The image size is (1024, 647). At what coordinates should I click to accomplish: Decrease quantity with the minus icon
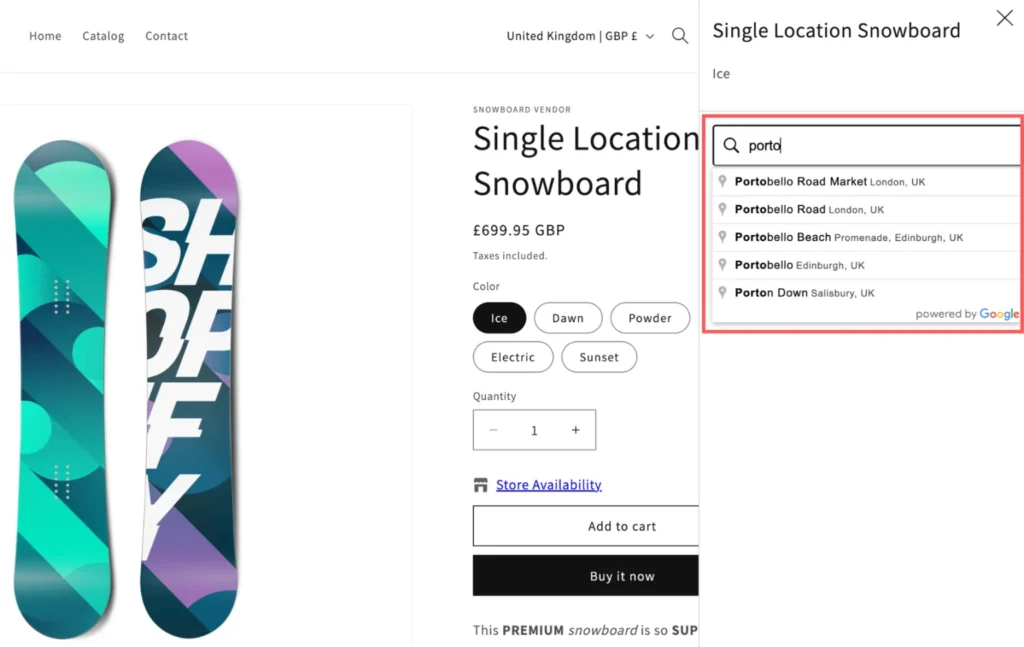pos(493,430)
